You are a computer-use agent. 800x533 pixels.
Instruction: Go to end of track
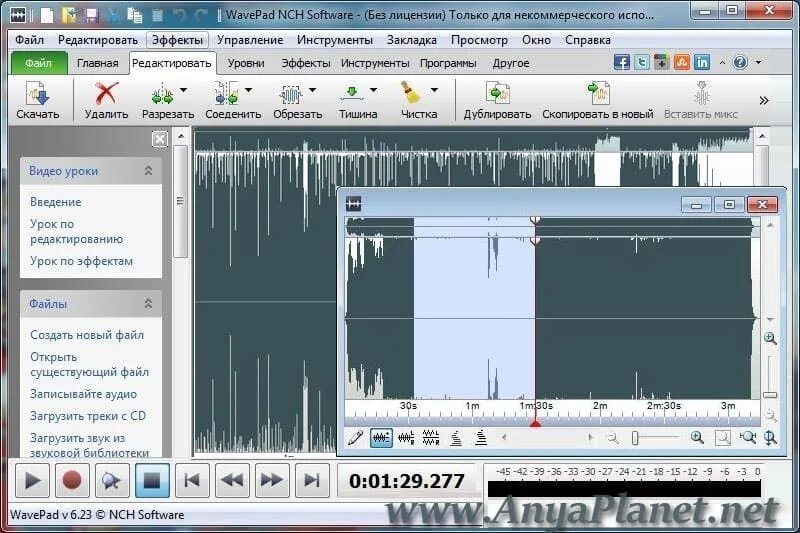pyautogui.click(x=312, y=480)
